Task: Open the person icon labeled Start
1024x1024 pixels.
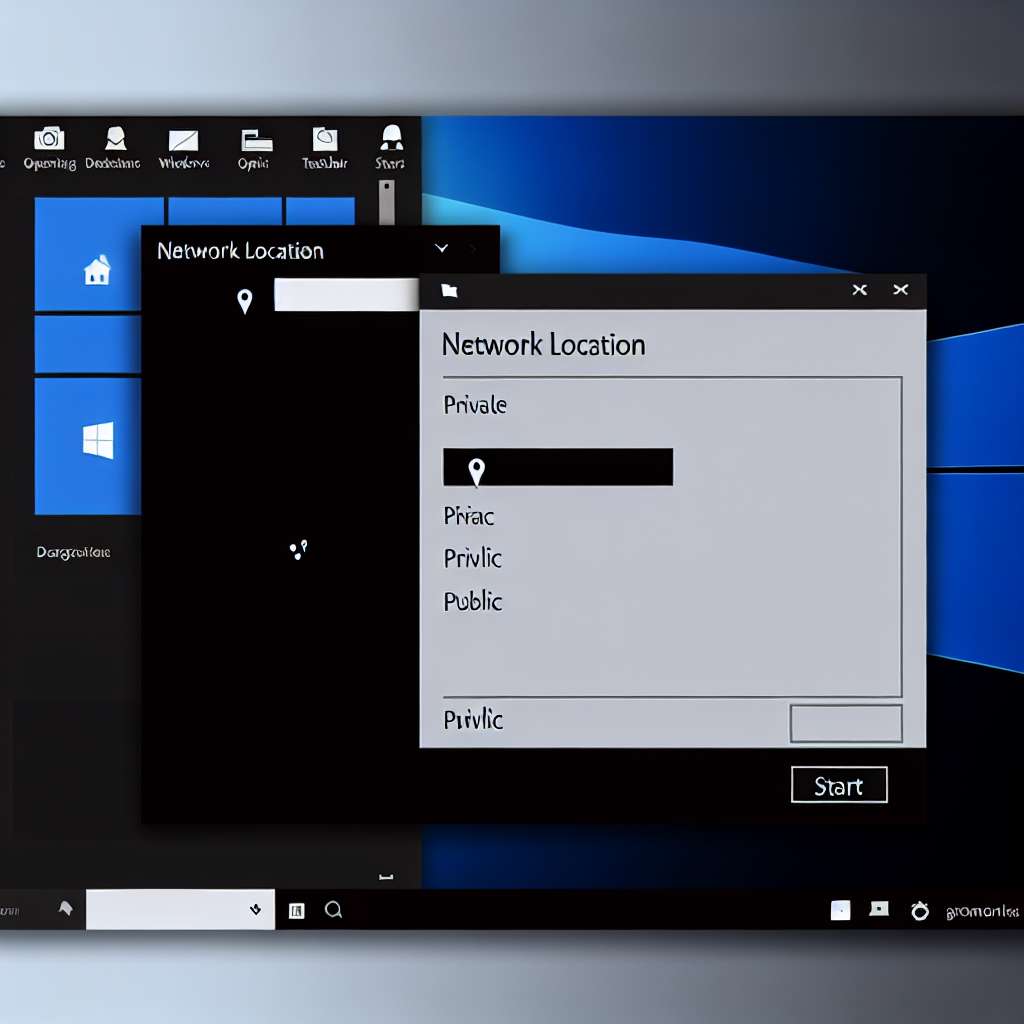Action: (x=391, y=137)
